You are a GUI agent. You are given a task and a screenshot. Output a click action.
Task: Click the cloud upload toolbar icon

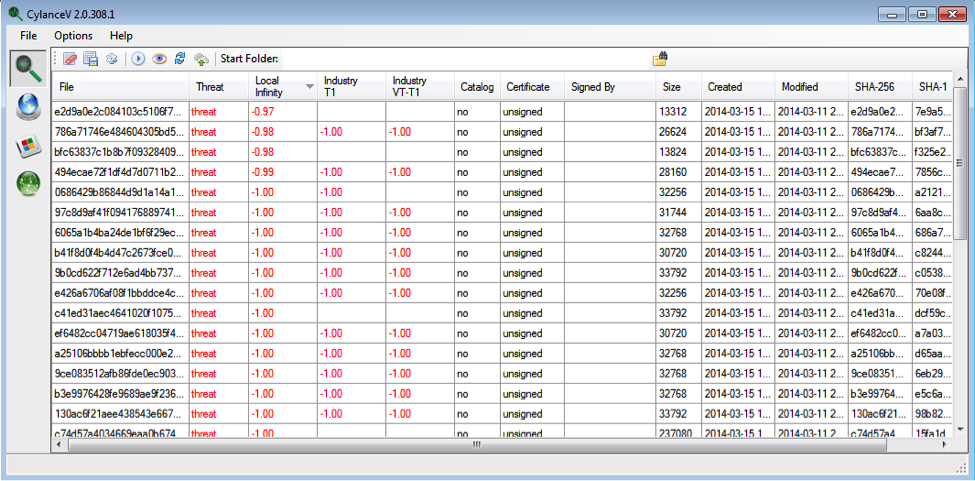tap(201, 60)
